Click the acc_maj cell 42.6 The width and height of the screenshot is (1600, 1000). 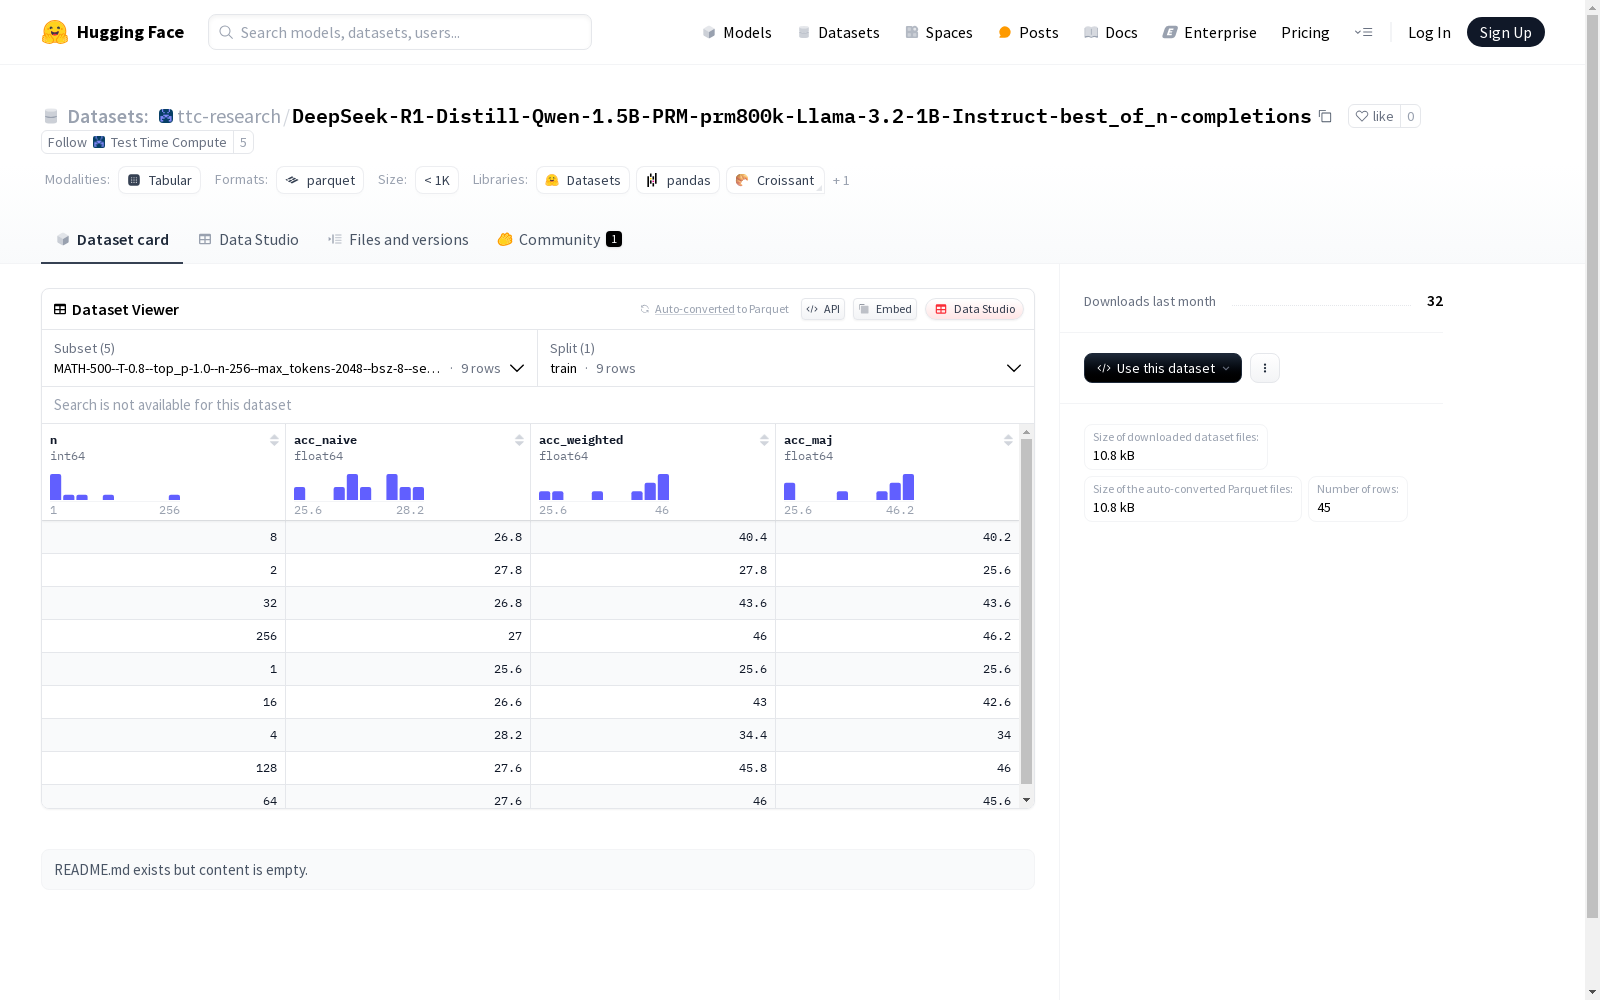click(898, 702)
